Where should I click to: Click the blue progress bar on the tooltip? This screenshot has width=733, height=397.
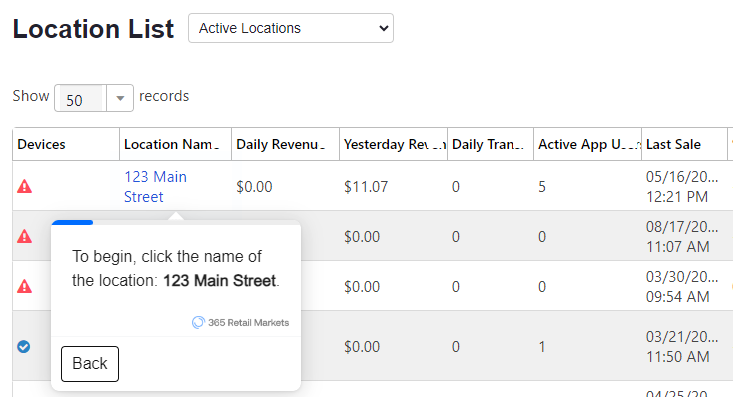pos(72,223)
